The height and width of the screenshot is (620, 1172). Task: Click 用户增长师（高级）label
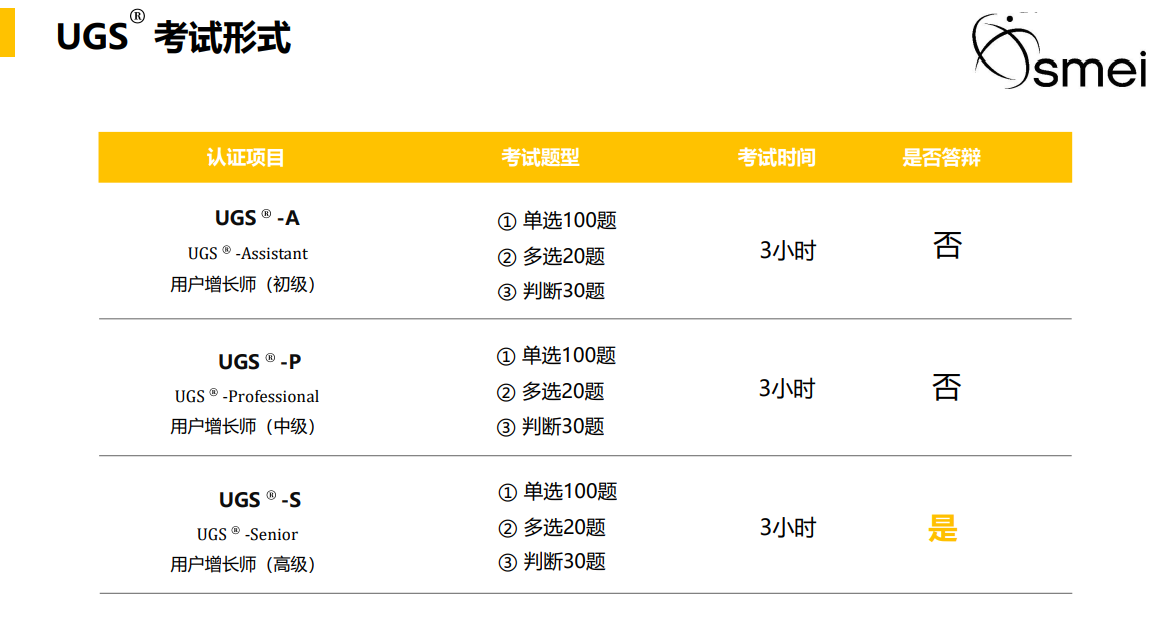244,564
